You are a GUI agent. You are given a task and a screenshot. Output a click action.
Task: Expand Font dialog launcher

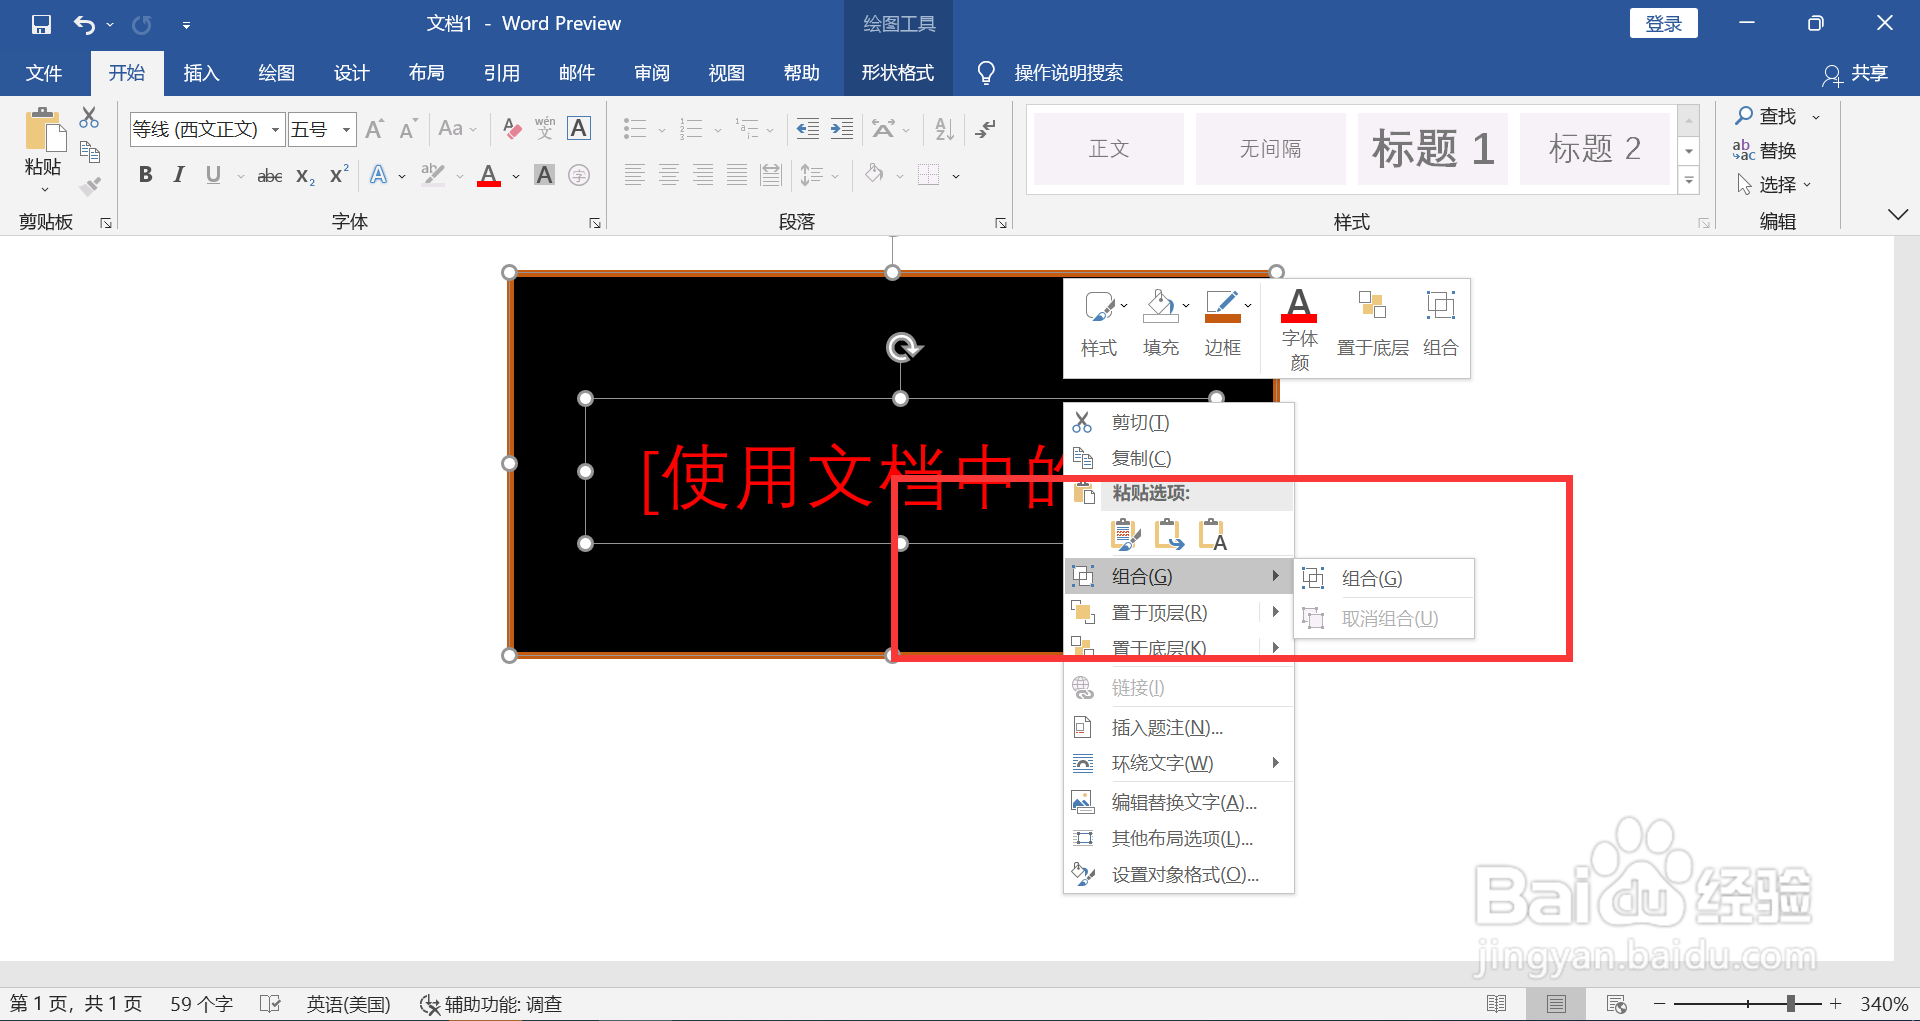point(595,223)
